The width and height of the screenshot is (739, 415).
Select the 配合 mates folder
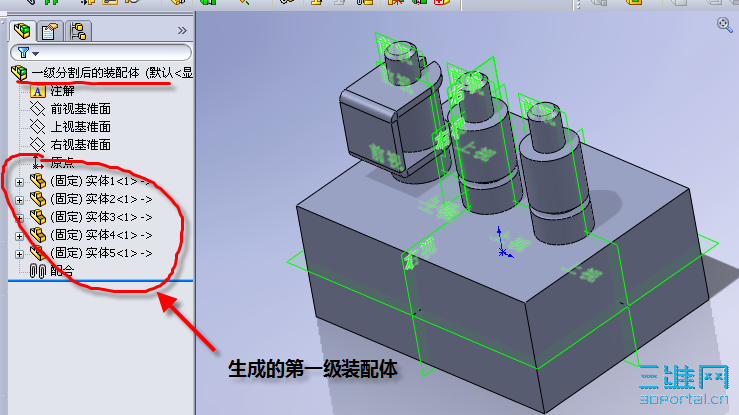(62, 271)
